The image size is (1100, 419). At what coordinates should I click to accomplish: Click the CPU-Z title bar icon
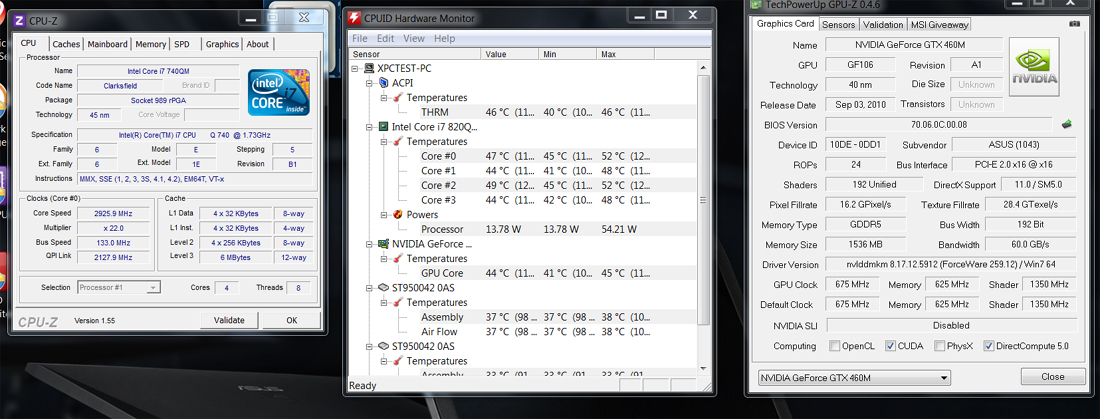(20, 20)
